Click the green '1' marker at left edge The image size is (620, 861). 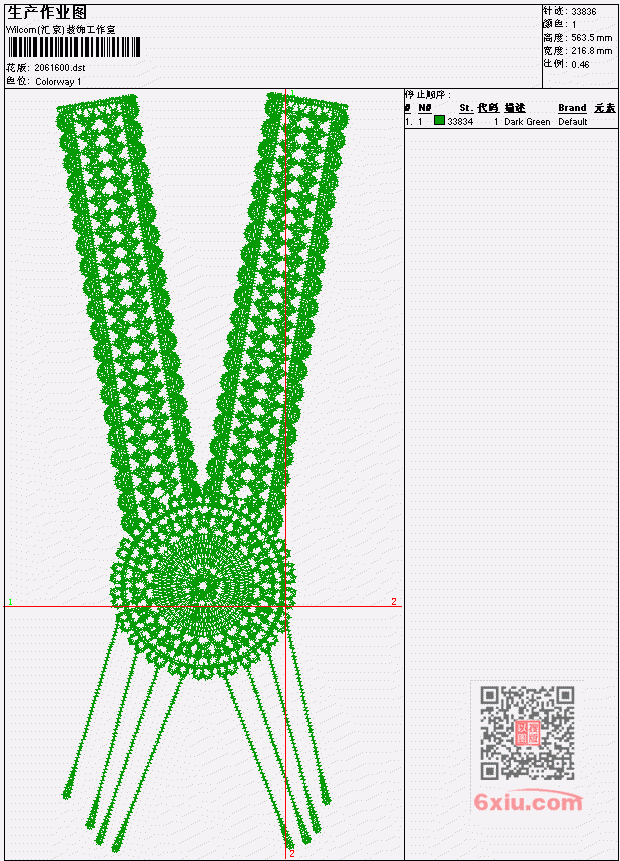pos(10,602)
